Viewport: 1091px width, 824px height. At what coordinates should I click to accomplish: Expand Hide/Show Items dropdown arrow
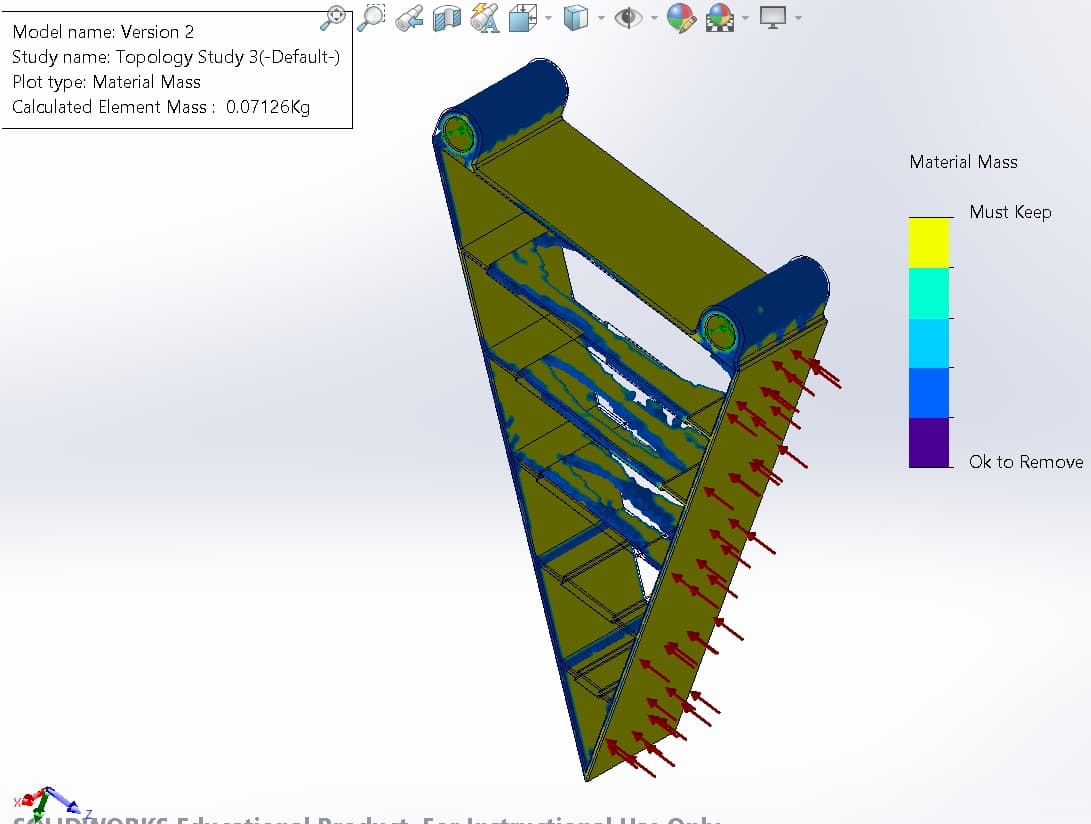pos(654,17)
